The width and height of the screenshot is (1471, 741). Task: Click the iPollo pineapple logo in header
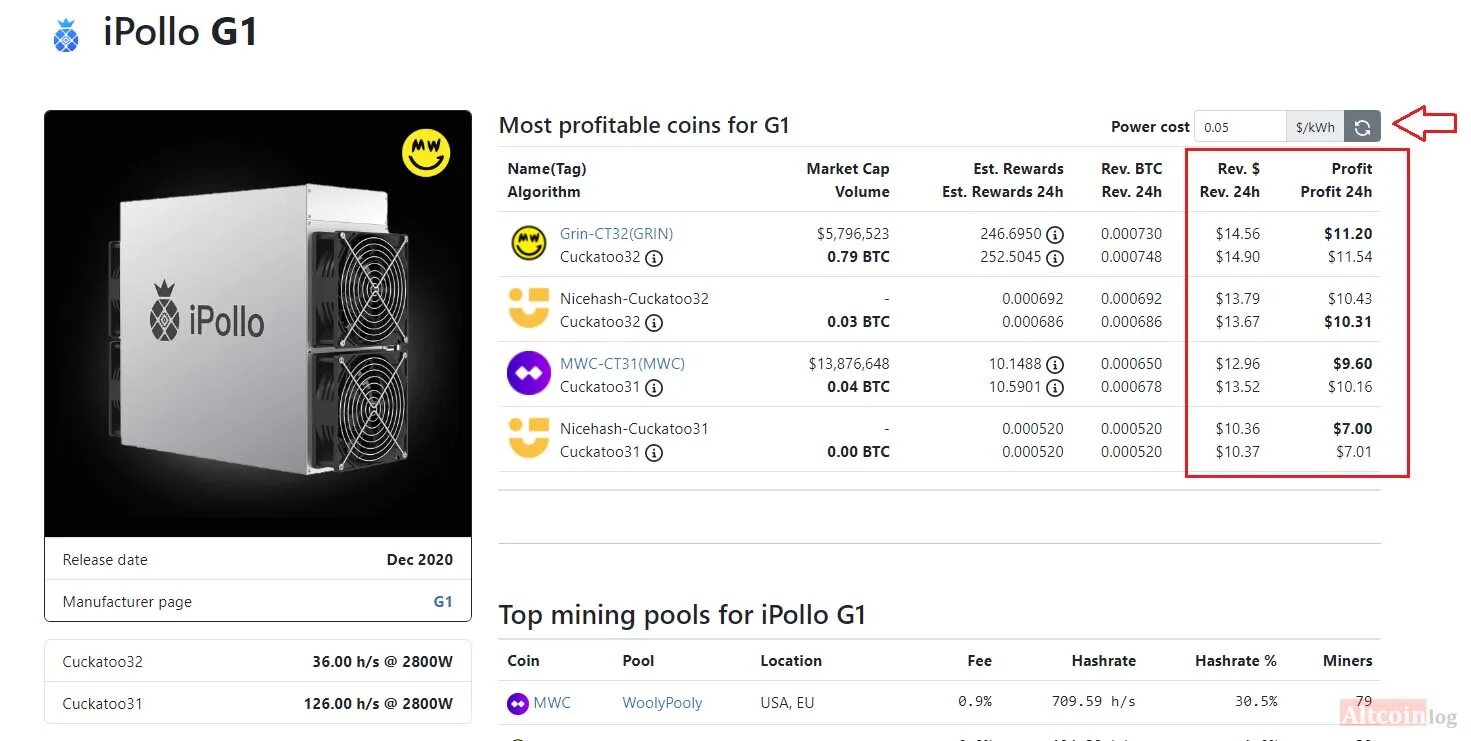pyautogui.click(x=66, y=35)
